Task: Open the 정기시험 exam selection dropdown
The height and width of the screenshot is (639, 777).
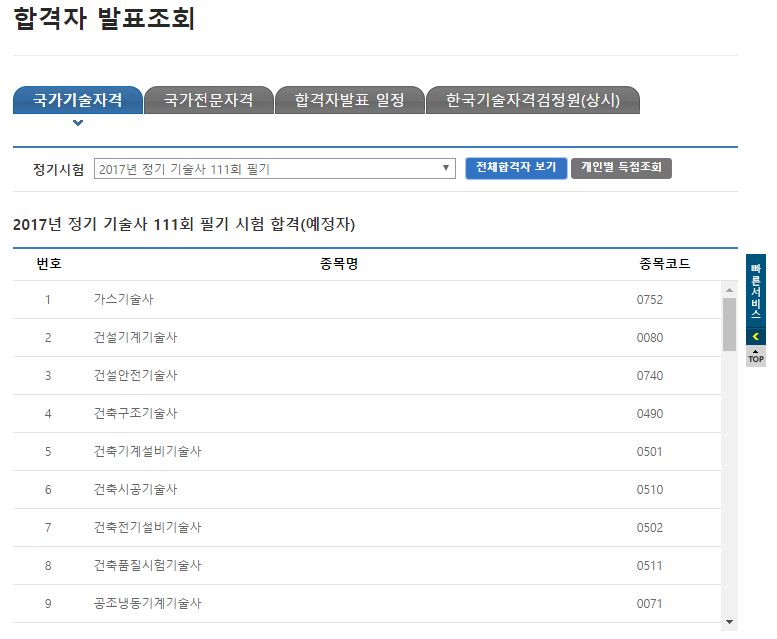Action: tap(275, 169)
